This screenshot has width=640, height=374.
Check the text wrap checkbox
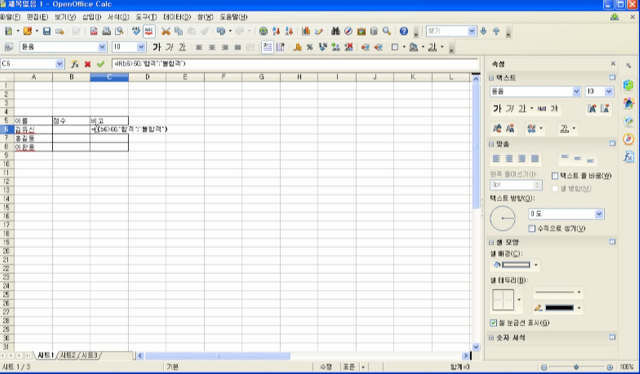pyautogui.click(x=555, y=176)
